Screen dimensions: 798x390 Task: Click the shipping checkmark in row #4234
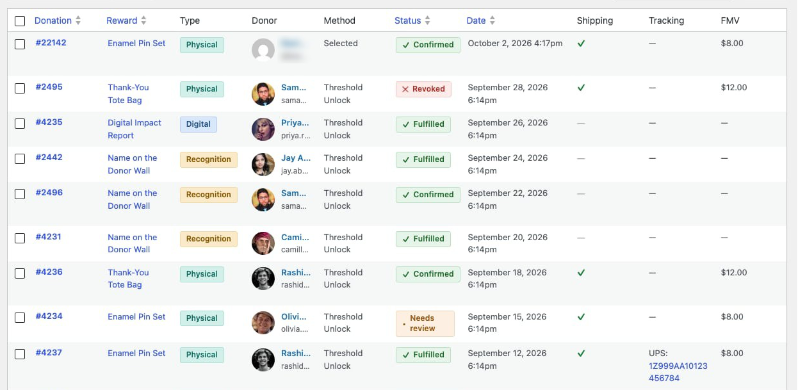581,317
